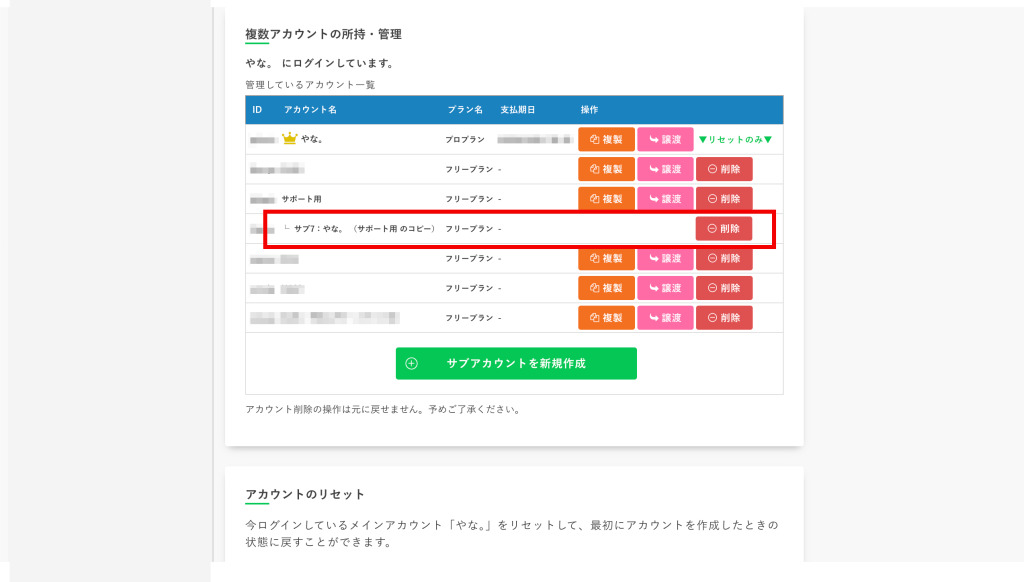Click 複製 for the プロプラン account

coord(606,139)
